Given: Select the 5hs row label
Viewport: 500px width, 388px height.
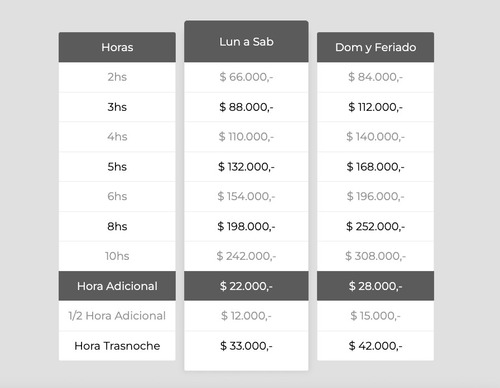Looking at the screenshot, I should (x=117, y=167).
